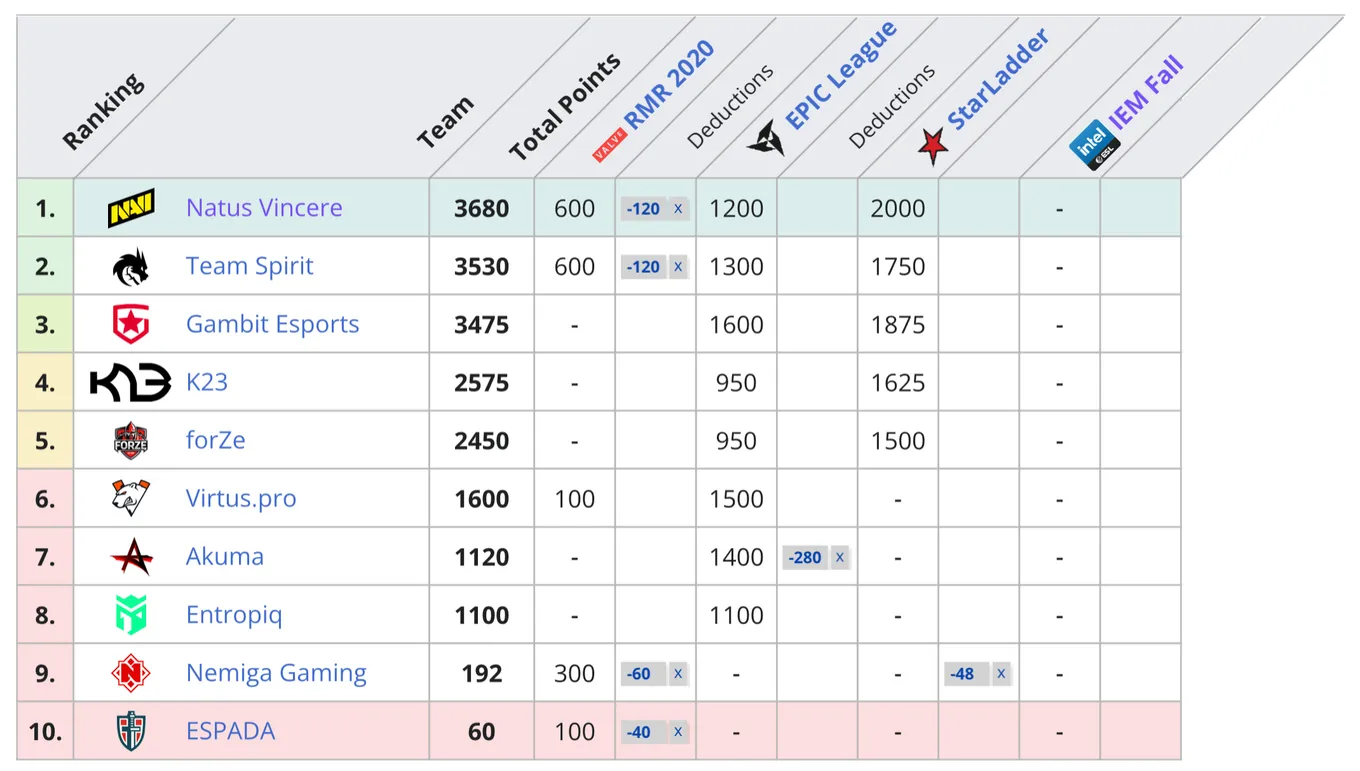This screenshot has width=1360, height=771.
Task: Click the StarLadder red star icon
Action: pos(932,147)
